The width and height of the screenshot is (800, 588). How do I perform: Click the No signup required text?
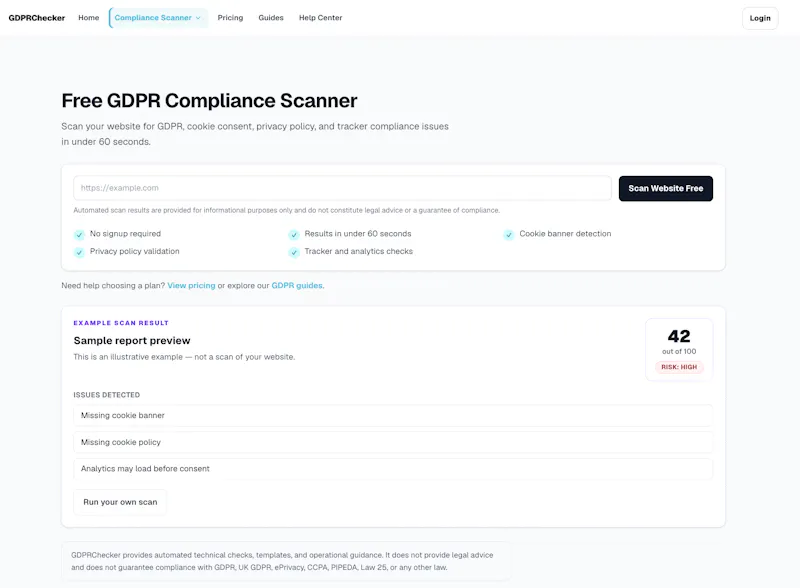125,234
